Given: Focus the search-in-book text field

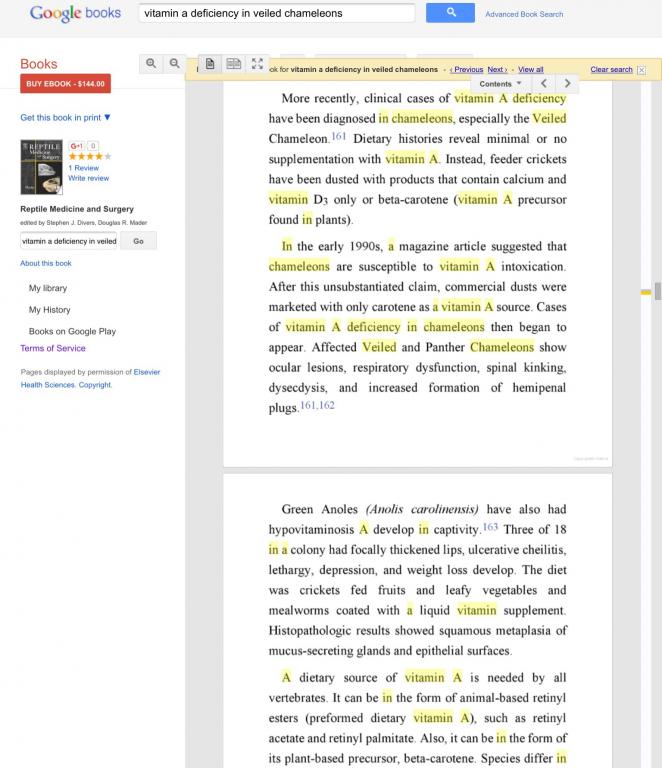Looking at the screenshot, I should pyautogui.click(x=69, y=241).
